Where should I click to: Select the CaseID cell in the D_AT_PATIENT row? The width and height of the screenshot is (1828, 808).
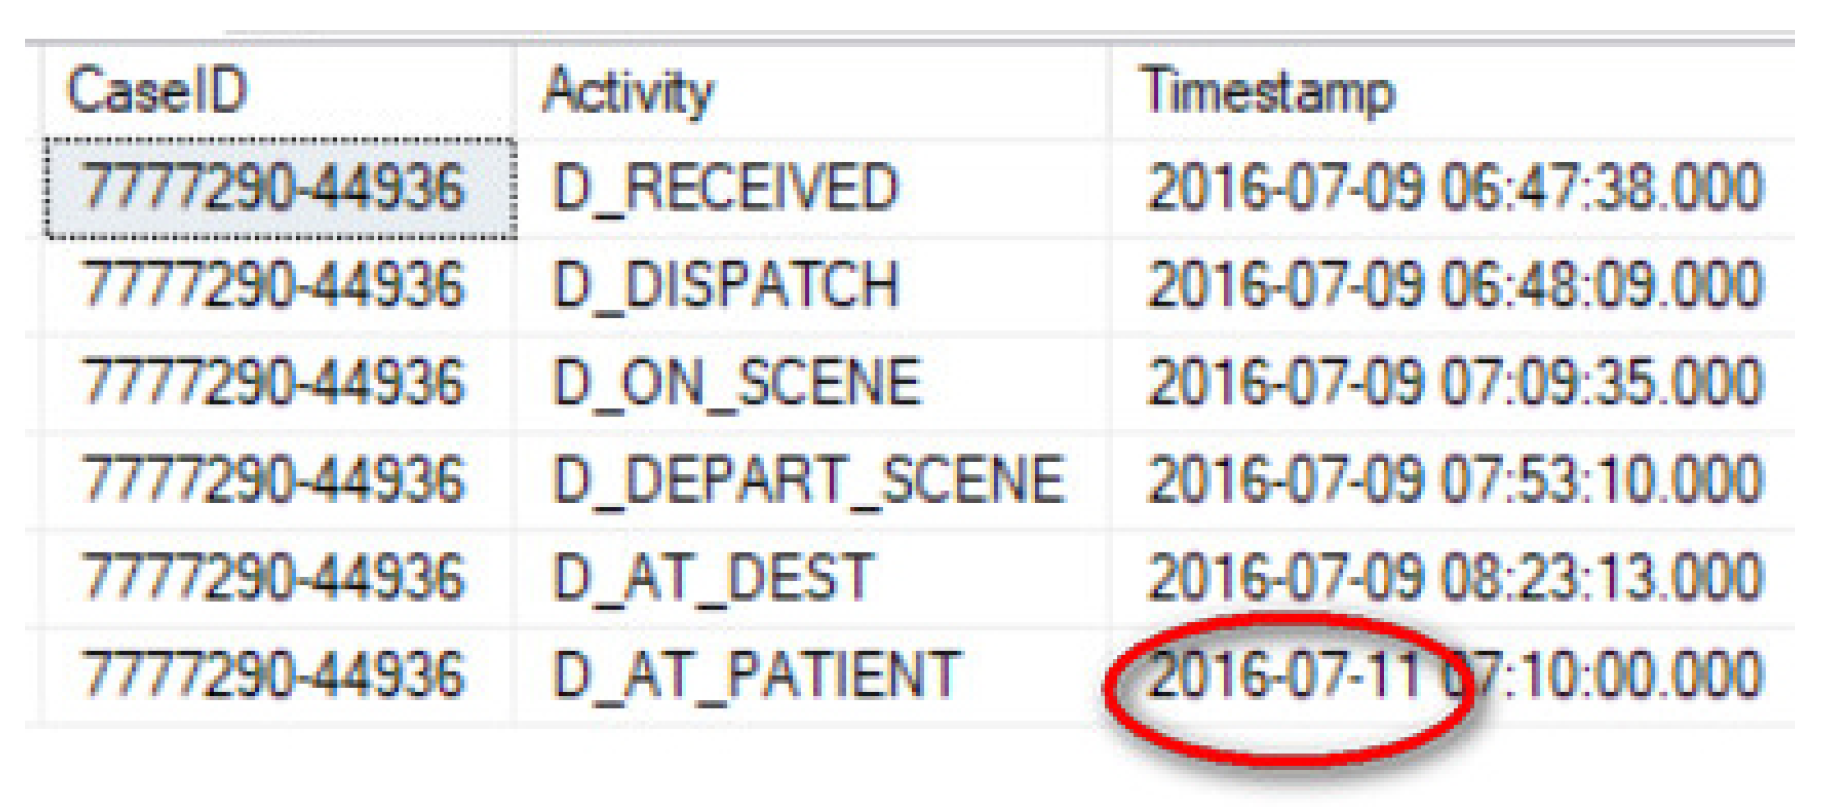[x=280, y=675]
